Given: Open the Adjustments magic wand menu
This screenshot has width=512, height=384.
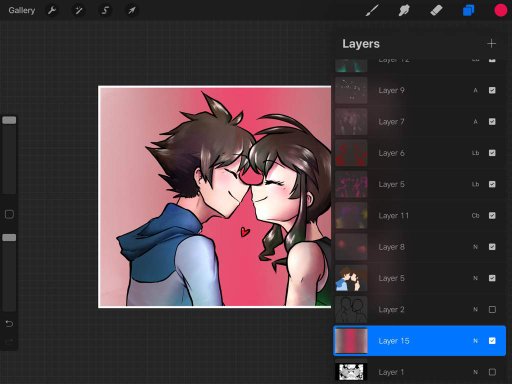Looking at the screenshot, I should click(x=79, y=10).
